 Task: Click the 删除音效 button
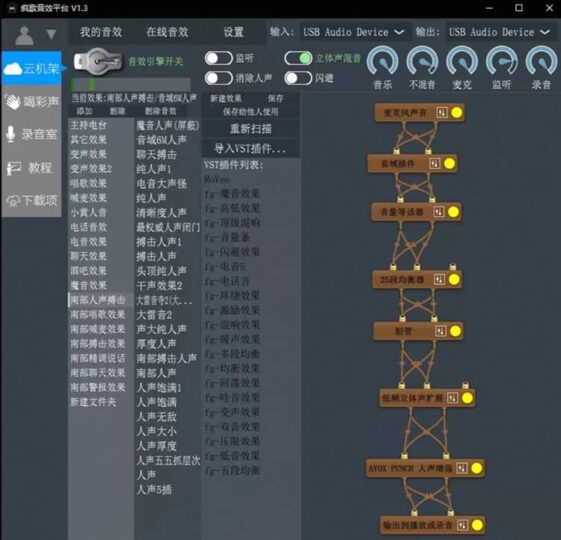coord(161,111)
